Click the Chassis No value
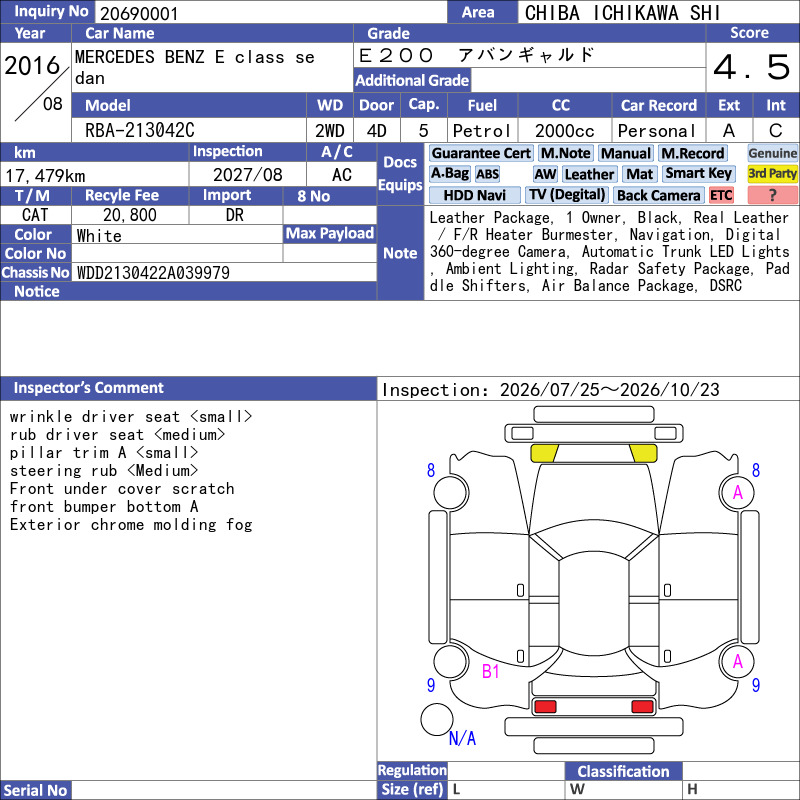Viewport: 800px width, 800px height. [x=153, y=272]
